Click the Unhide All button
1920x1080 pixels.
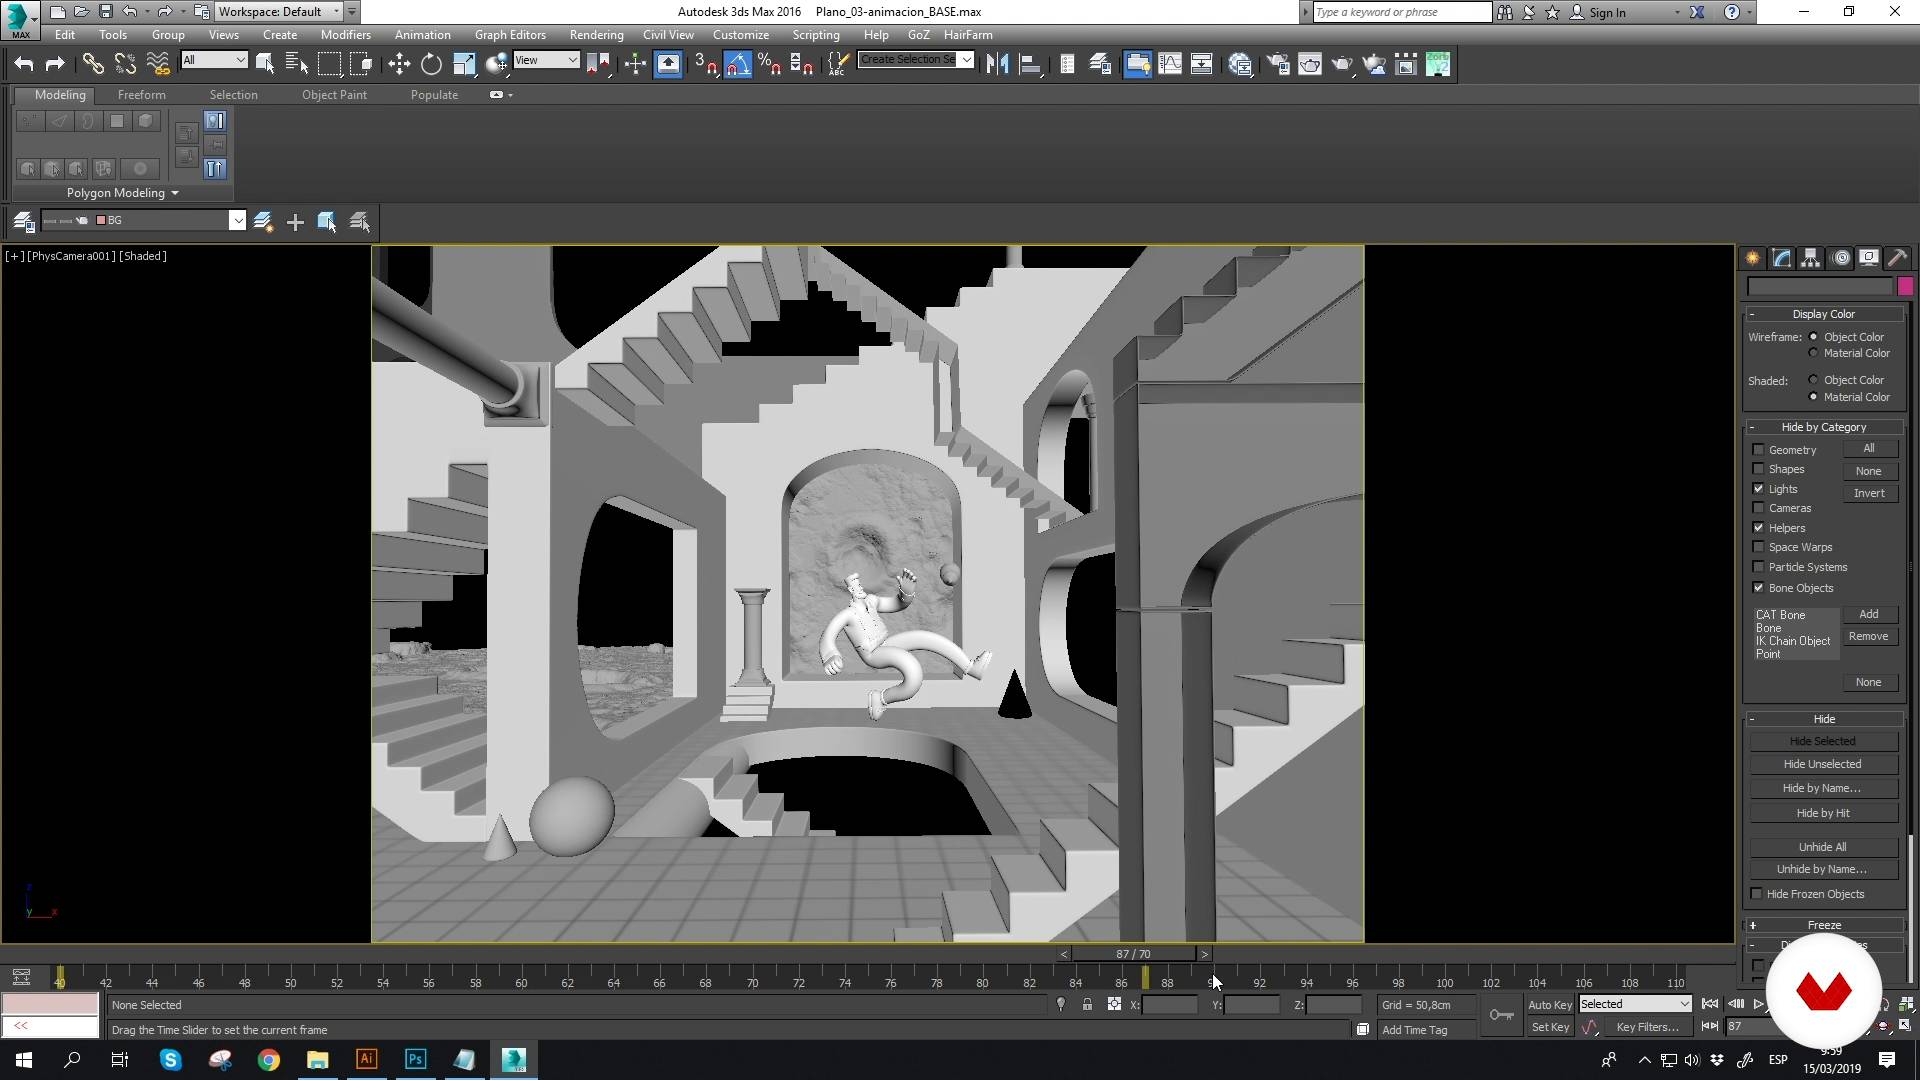[x=1822, y=847]
